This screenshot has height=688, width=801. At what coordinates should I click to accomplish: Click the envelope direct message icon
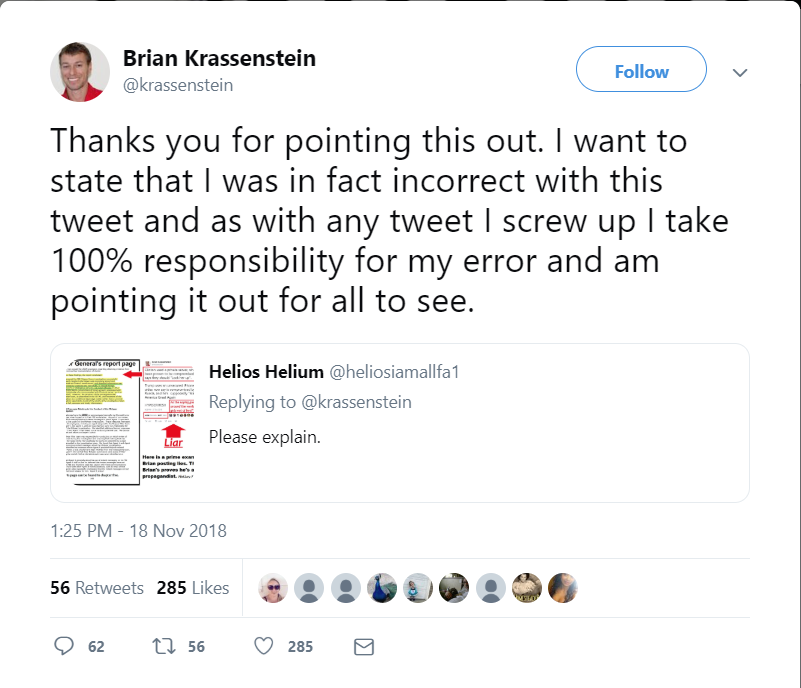(364, 646)
